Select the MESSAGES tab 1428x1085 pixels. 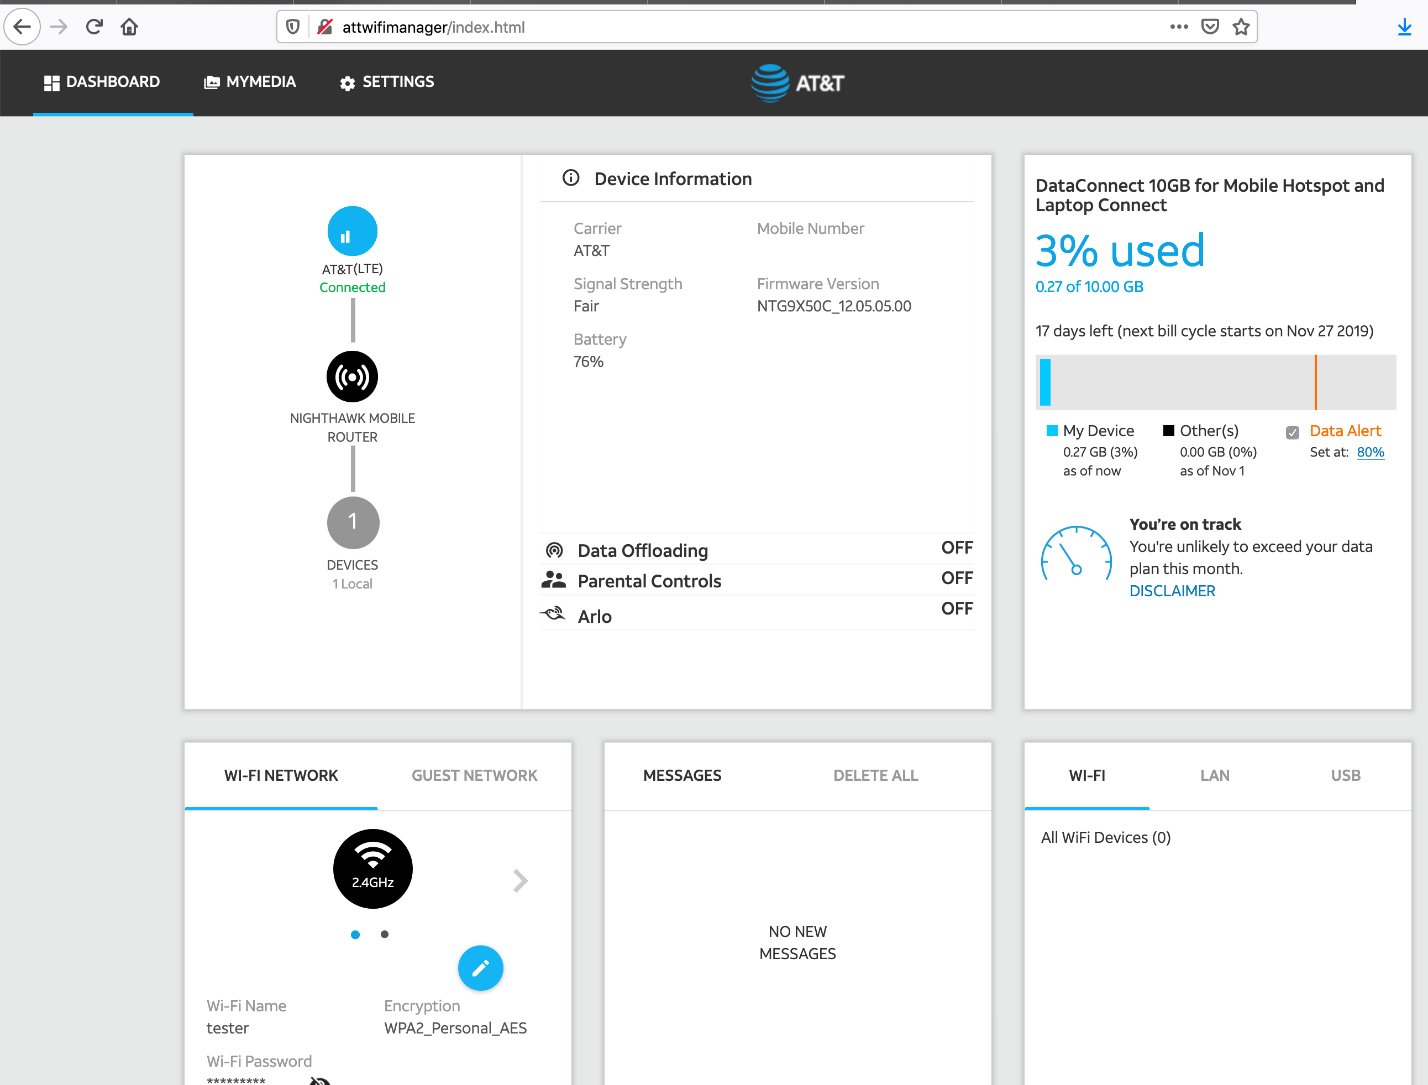pos(682,776)
